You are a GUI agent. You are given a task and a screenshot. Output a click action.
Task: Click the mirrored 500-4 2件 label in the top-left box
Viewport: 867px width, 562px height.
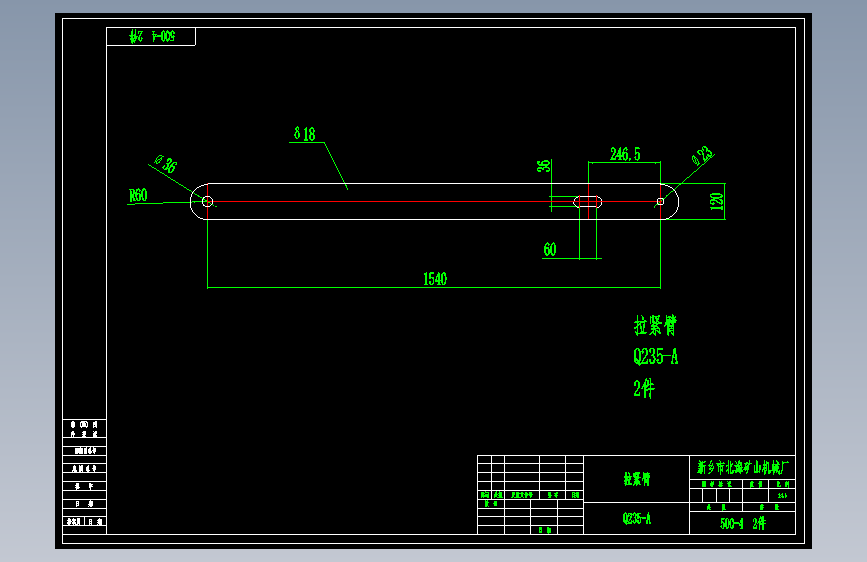coord(152,37)
